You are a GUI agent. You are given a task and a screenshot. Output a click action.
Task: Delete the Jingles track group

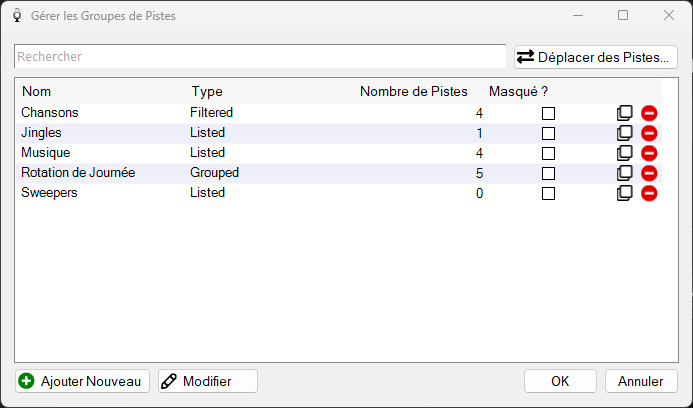coord(649,133)
